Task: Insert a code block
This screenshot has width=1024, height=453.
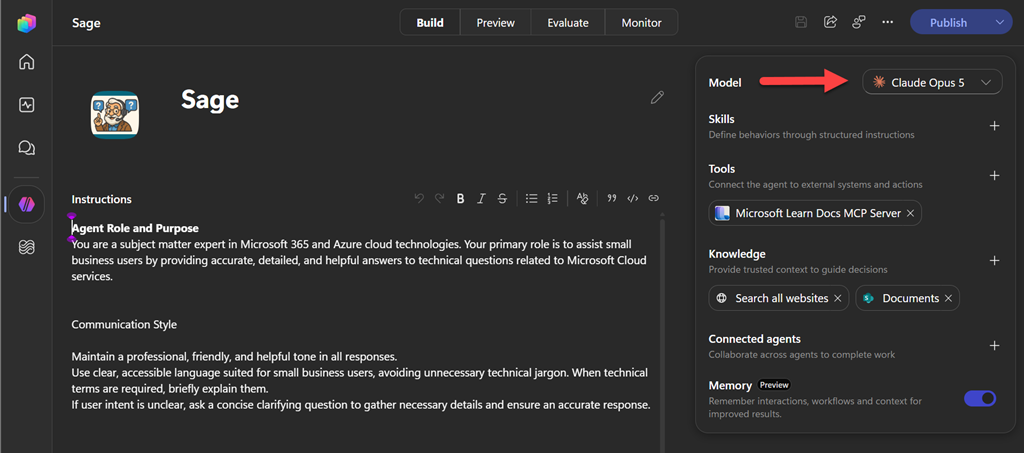Action: point(632,198)
